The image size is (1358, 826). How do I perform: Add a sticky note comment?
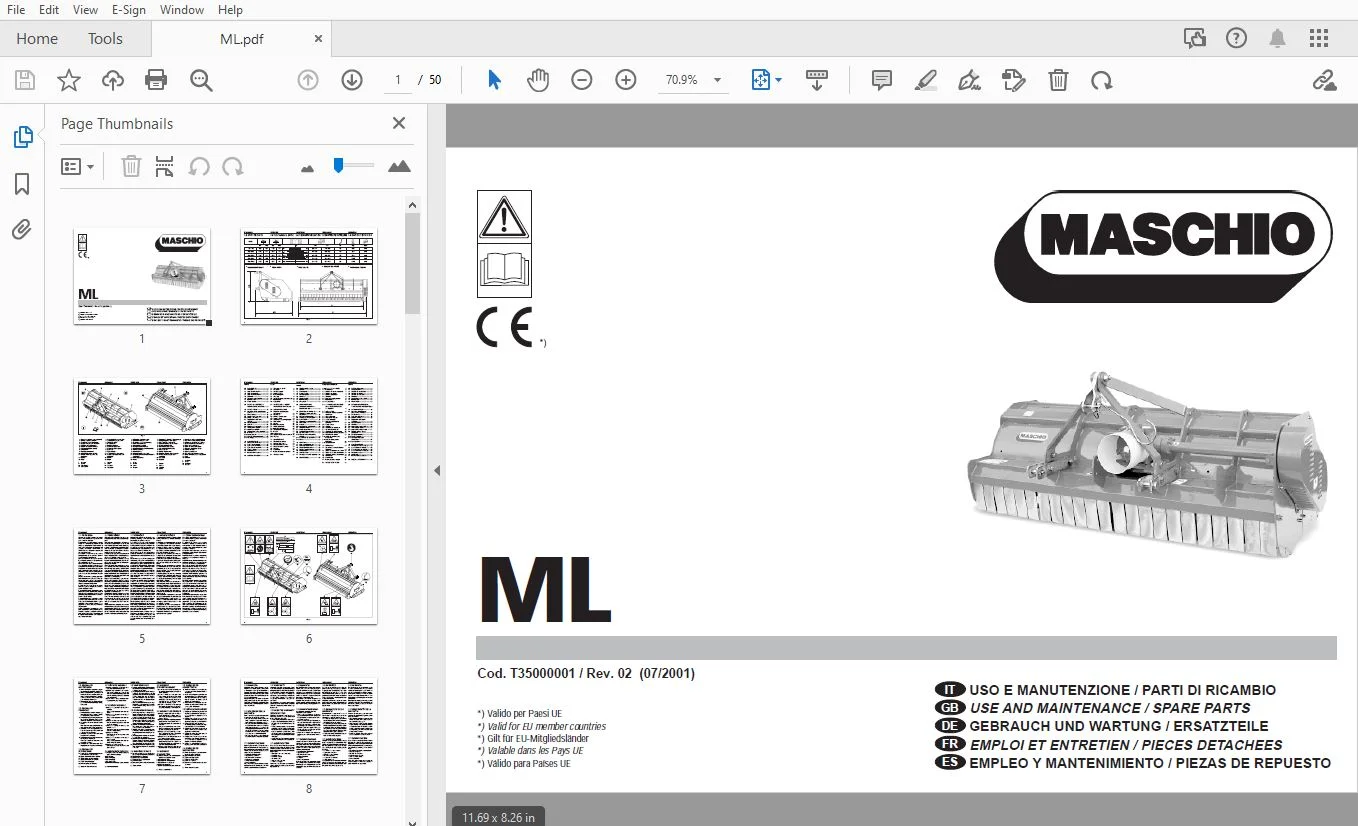[x=882, y=80]
